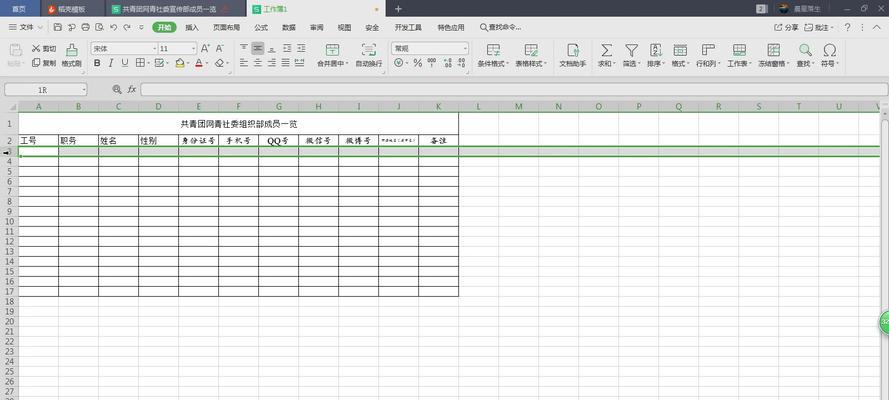Open the Sum (求和) sigma tool
Viewport: 889px width, 400px height.
[x=606, y=50]
